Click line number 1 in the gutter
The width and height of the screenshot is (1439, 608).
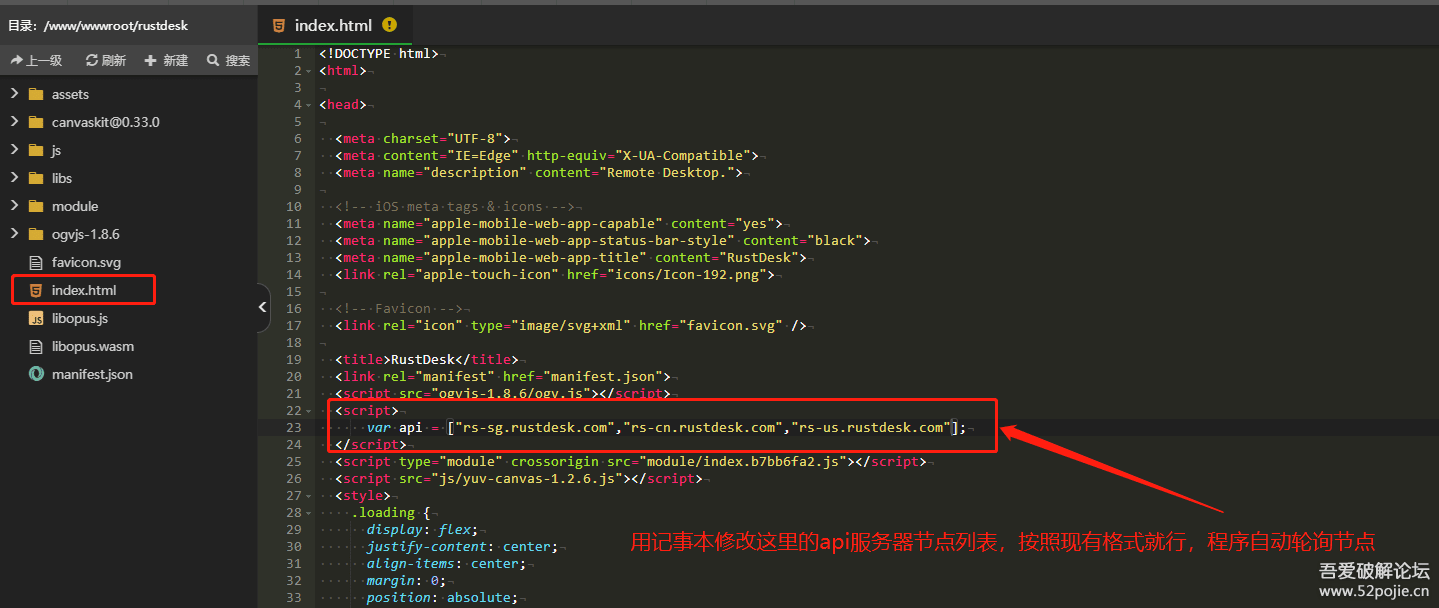(x=297, y=54)
